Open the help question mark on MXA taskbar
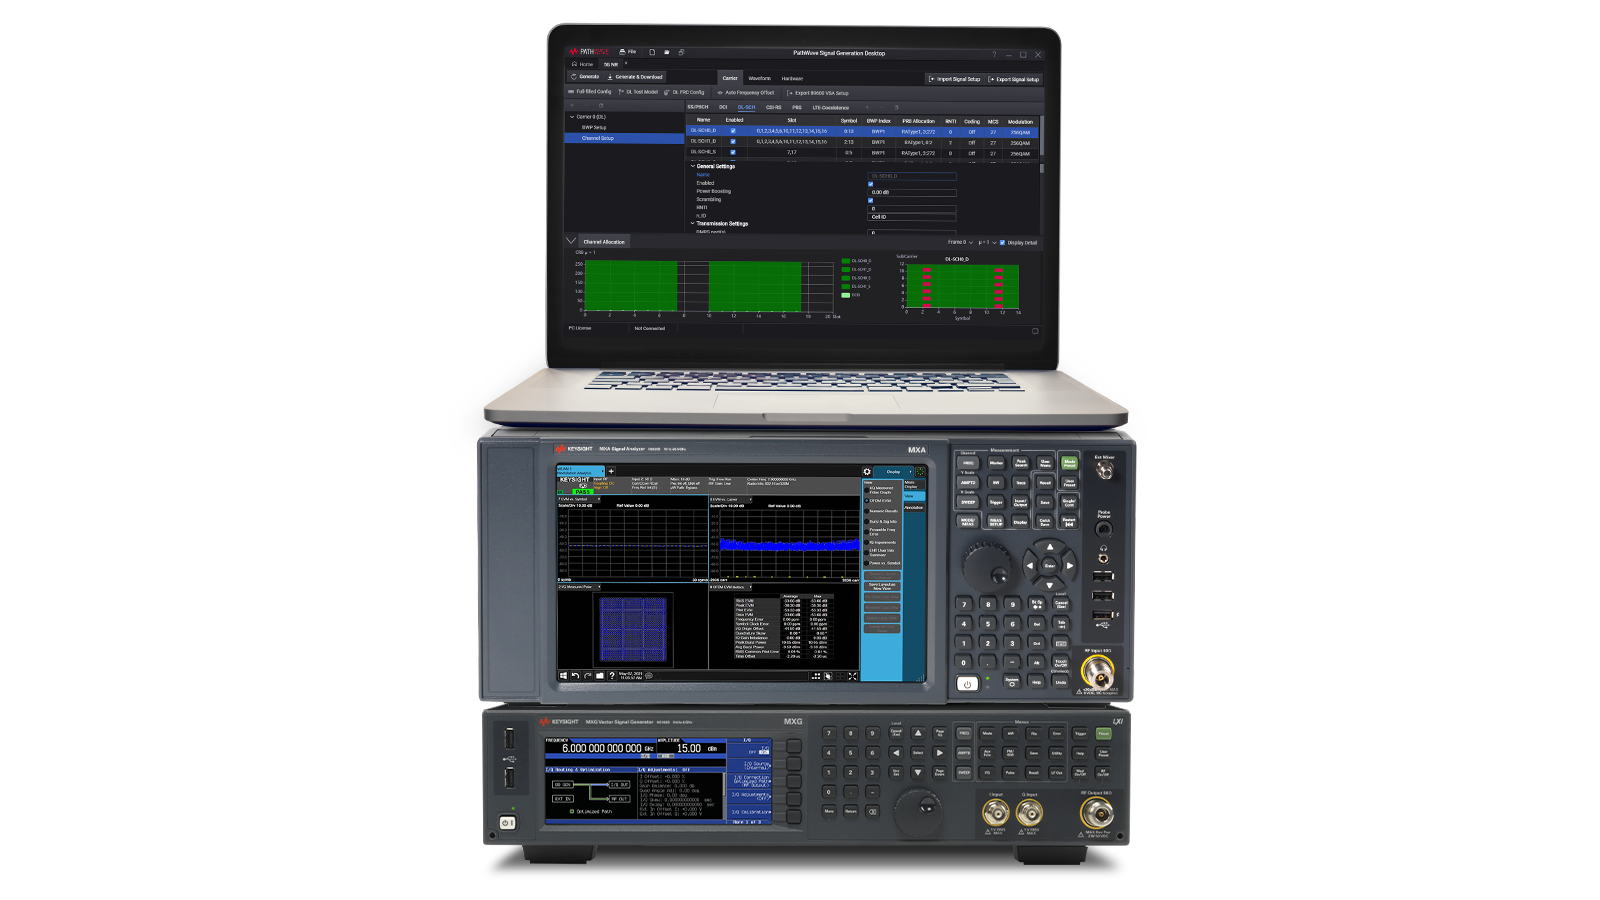The height and width of the screenshot is (900, 1600). coord(612,676)
